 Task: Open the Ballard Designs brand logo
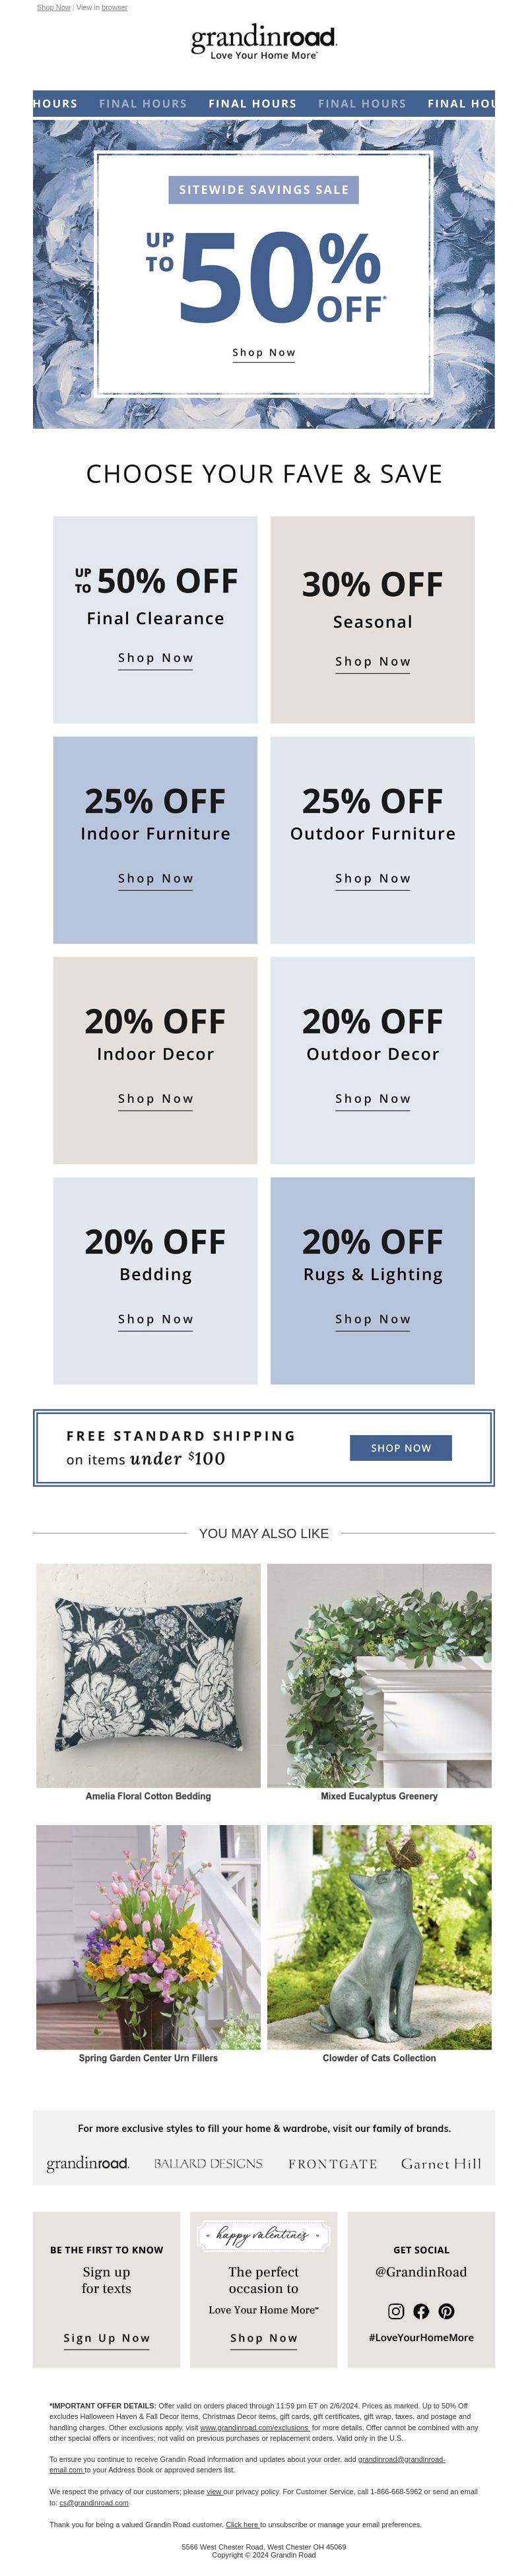click(x=208, y=2163)
